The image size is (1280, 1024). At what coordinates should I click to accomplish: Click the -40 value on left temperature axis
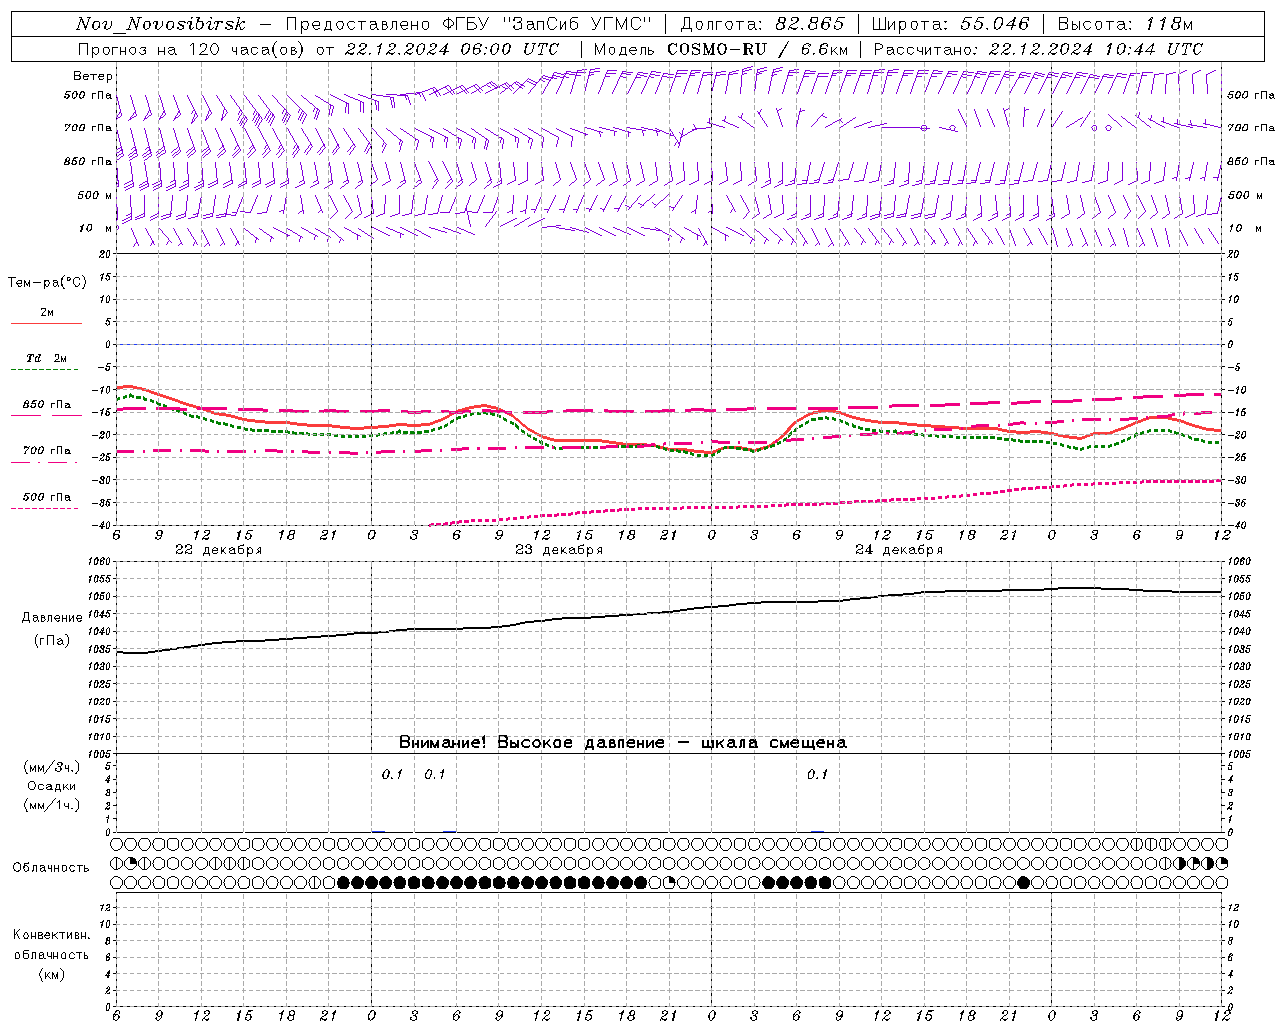tap(101, 526)
